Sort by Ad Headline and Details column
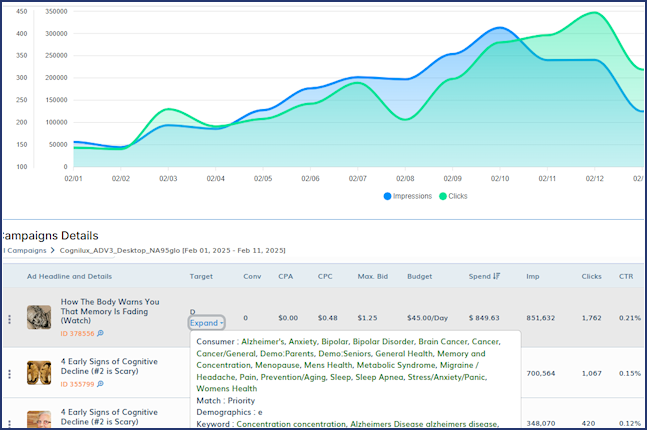The height and width of the screenshot is (430, 647). click(x=69, y=276)
